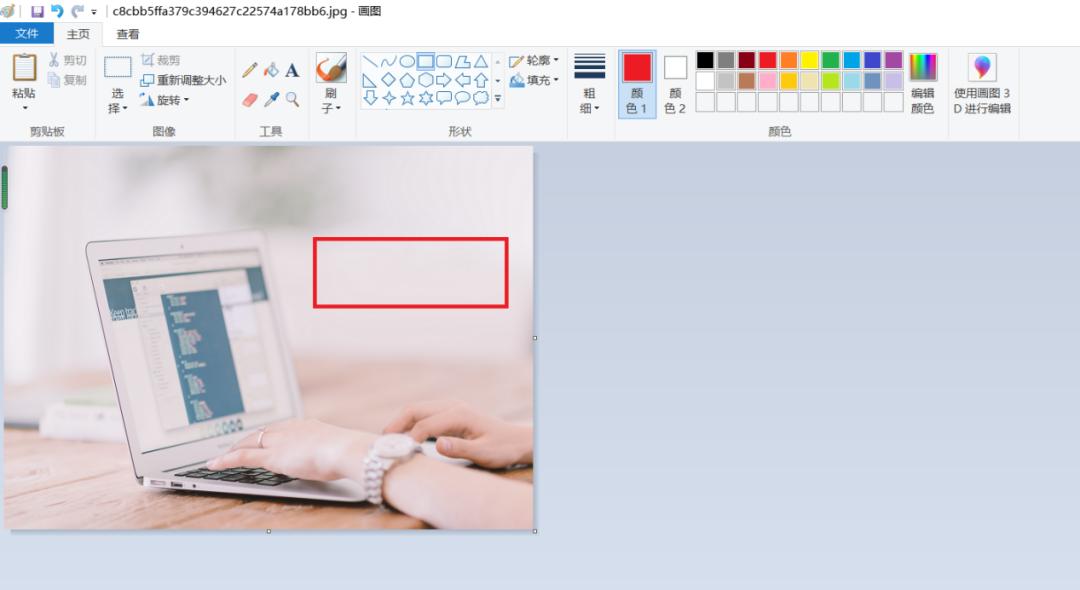Select the pentagon shape
Image resolution: width=1080 pixels, height=590 pixels.
407,80
